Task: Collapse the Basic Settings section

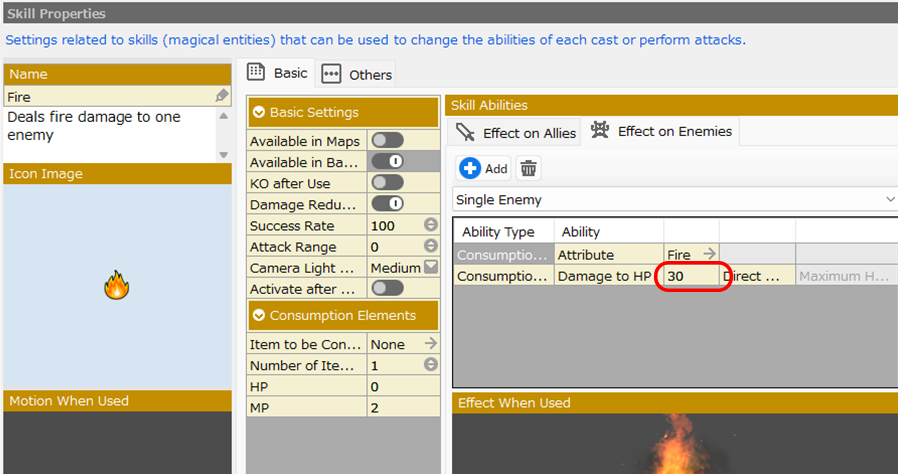Action: [259, 113]
